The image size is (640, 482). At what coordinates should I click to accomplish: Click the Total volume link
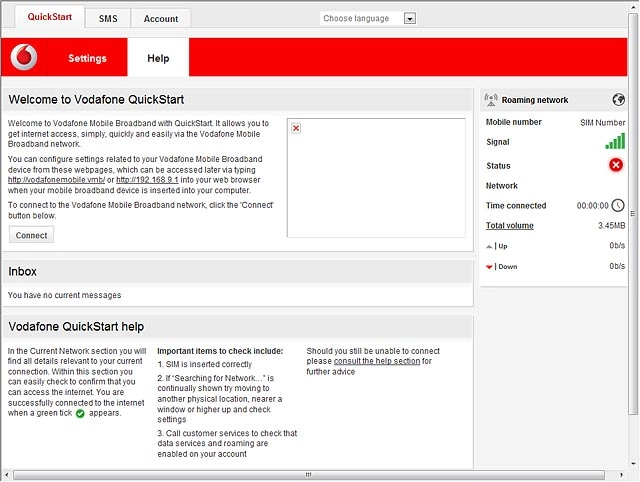(x=510, y=225)
